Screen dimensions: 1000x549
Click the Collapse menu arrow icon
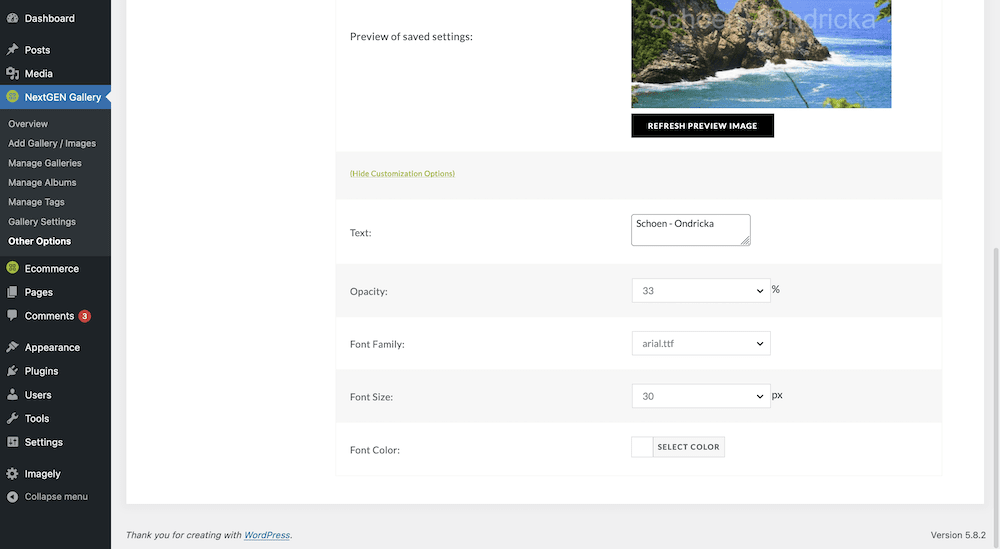tap(12, 497)
